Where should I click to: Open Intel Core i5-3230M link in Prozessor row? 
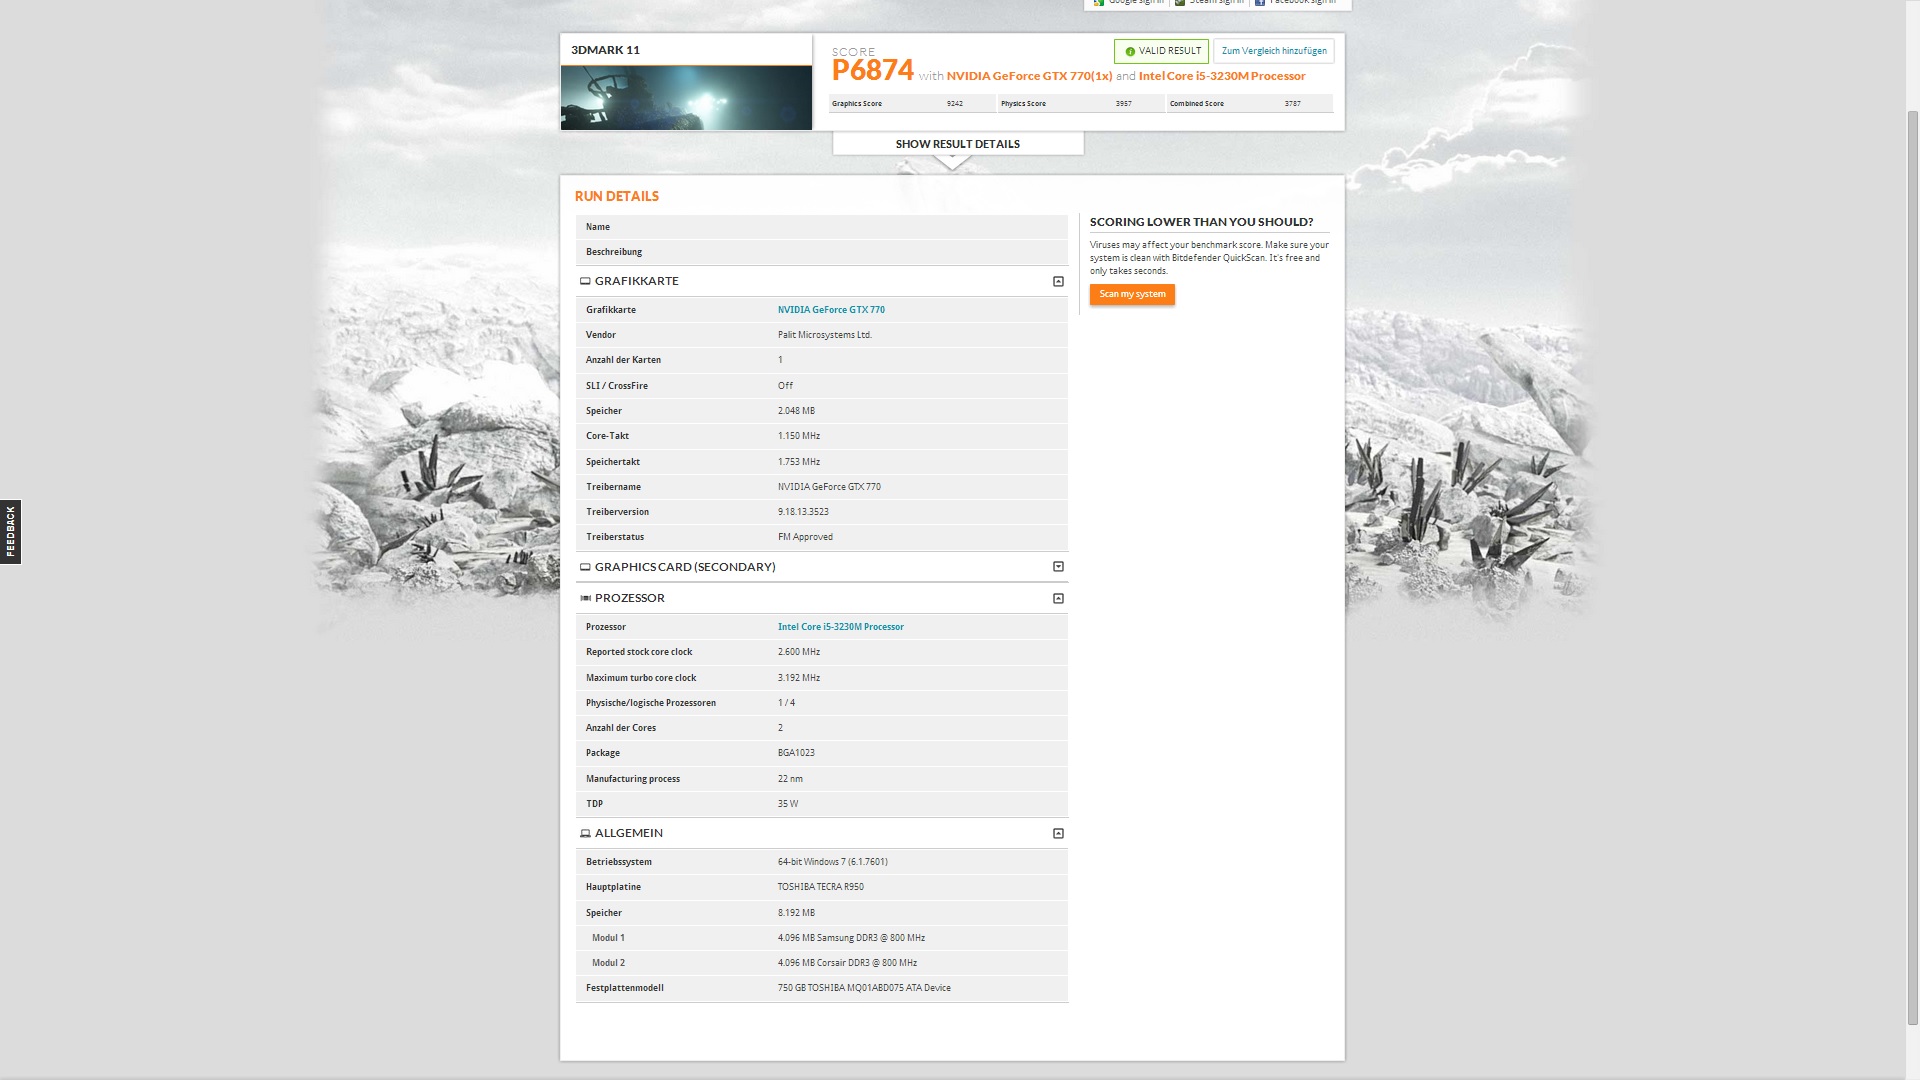pyautogui.click(x=840, y=627)
